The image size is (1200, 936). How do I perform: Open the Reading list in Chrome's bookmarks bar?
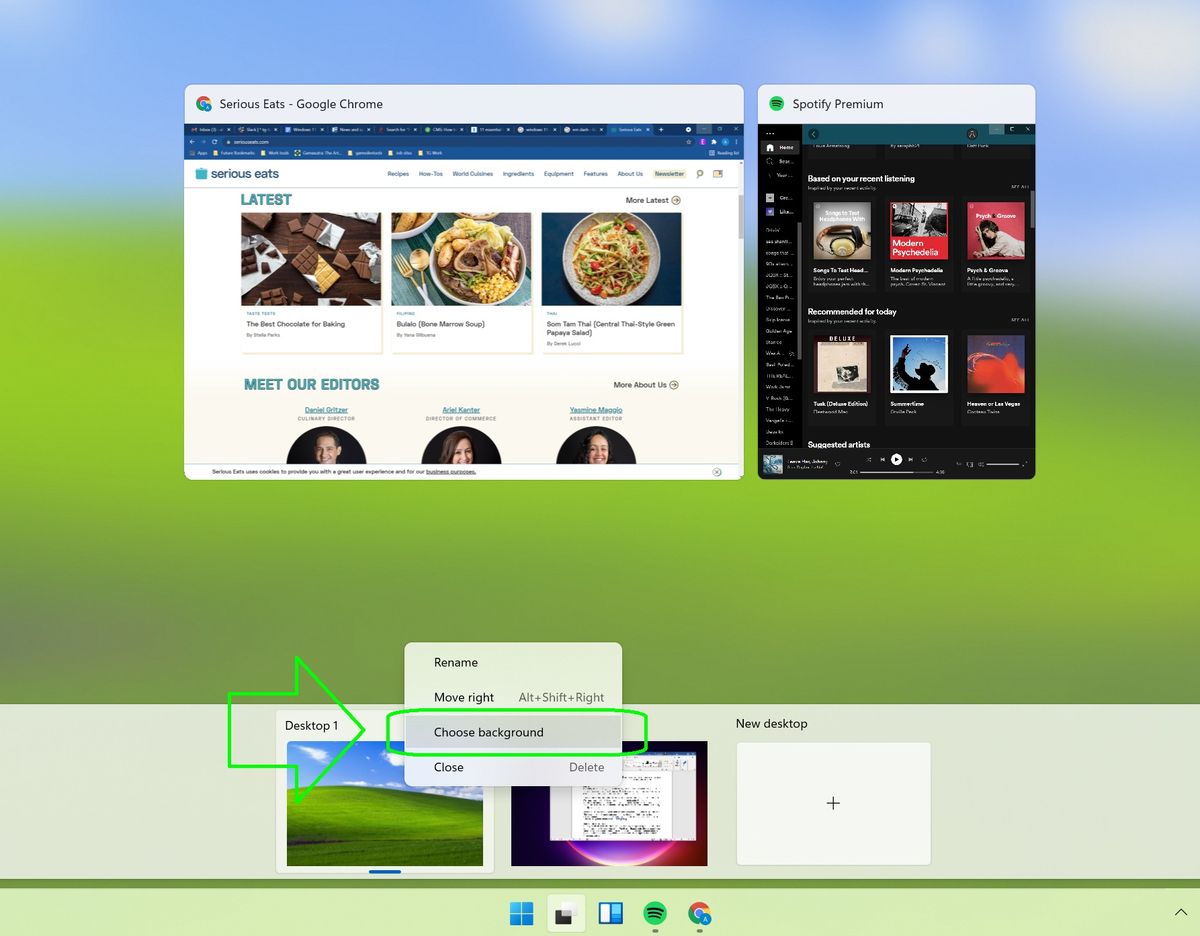click(x=723, y=153)
